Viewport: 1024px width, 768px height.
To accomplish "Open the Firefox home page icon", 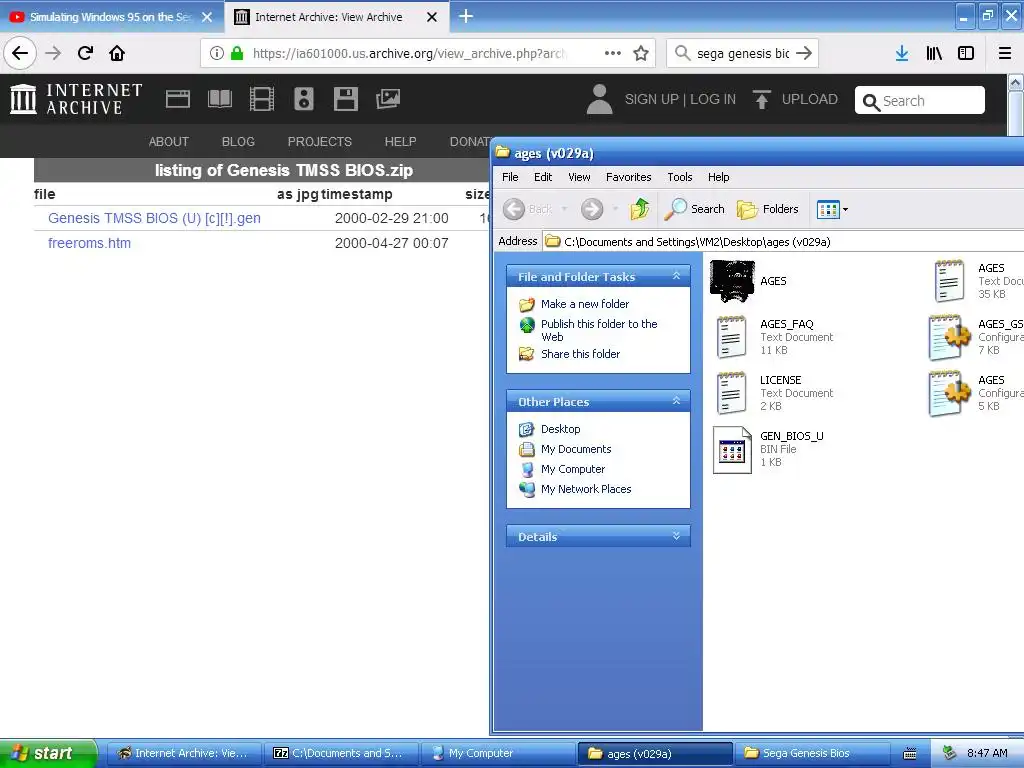I will click(117, 53).
